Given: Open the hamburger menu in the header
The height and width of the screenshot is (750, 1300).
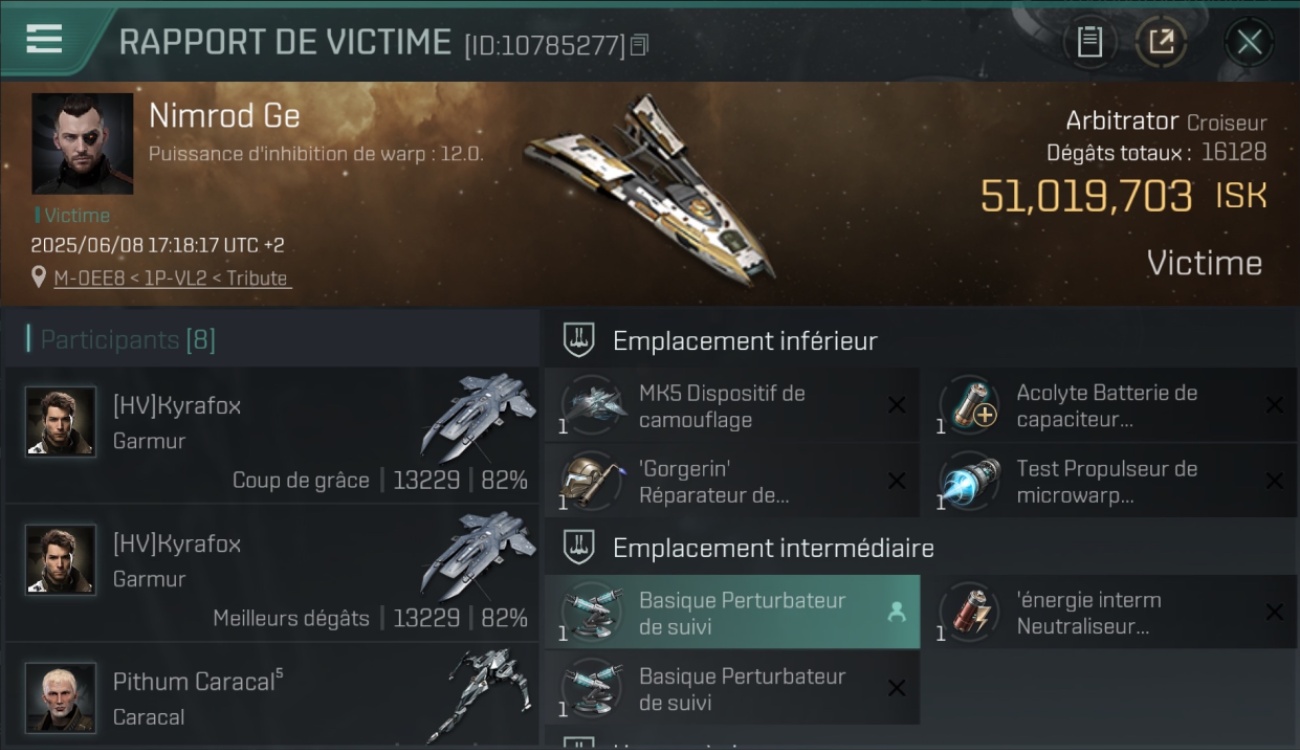Looking at the screenshot, I should tap(43, 39).
